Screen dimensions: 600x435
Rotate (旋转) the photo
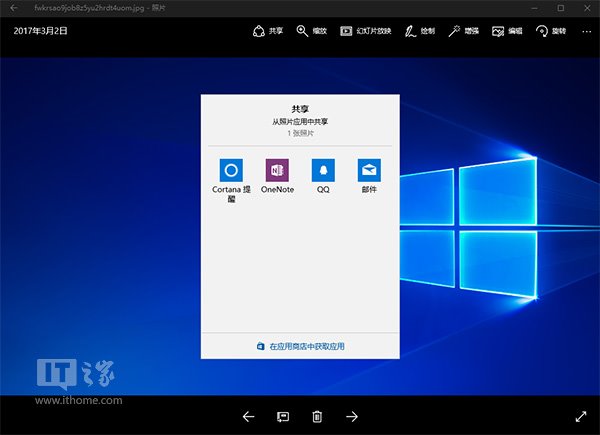pyautogui.click(x=551, y=31)
